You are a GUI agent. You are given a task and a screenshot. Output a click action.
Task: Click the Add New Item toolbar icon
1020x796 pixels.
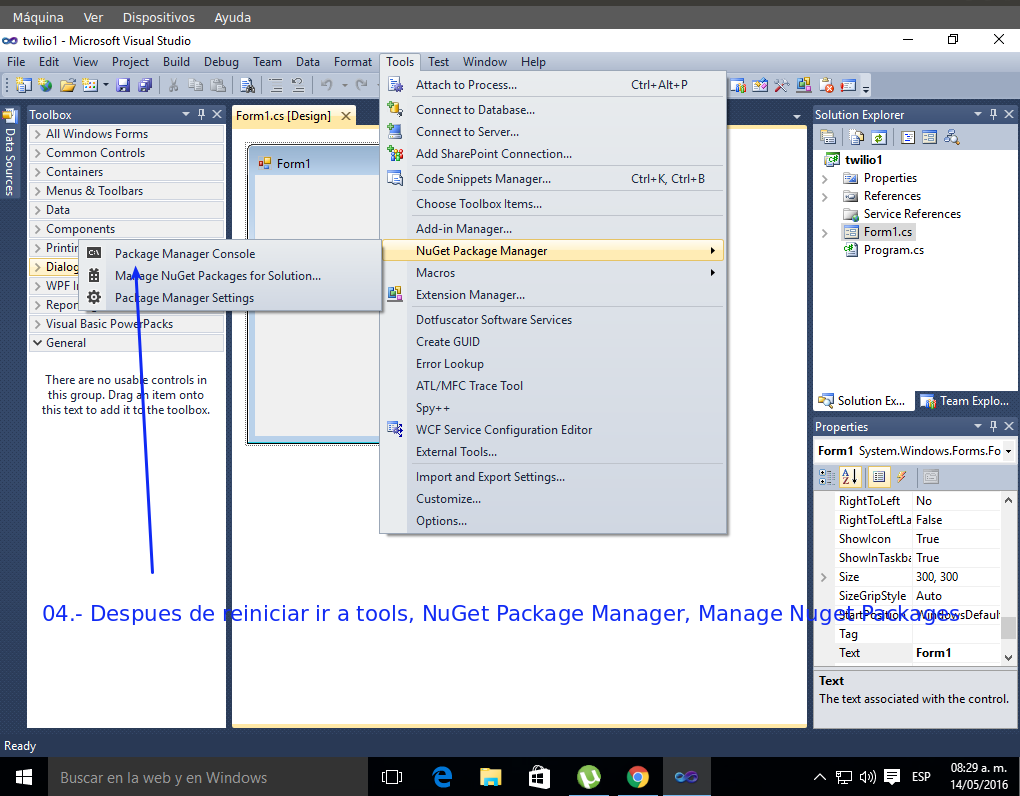pyautogui.click(x=90, y=85)
